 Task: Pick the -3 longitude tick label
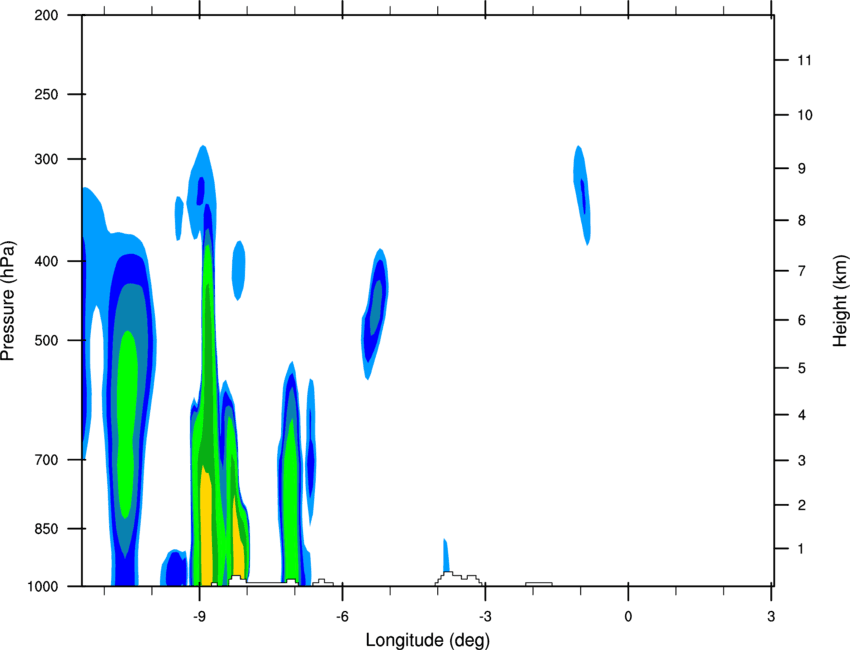click(485, 617)
